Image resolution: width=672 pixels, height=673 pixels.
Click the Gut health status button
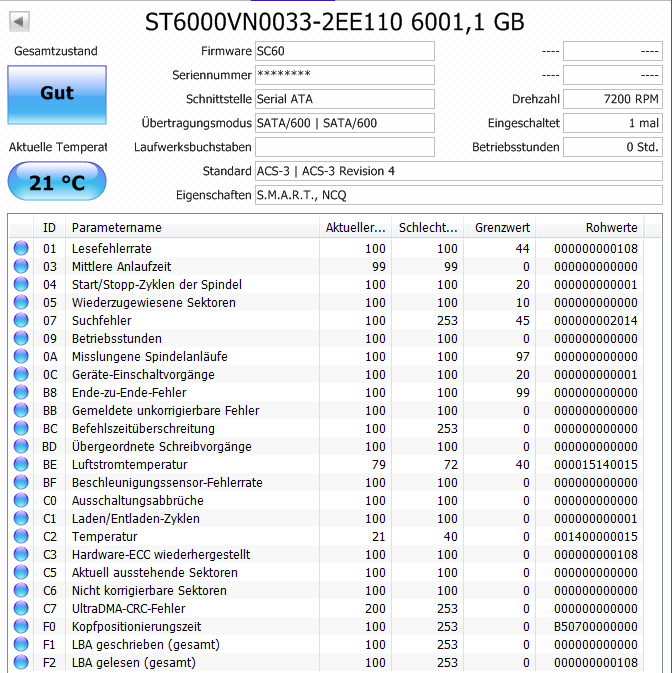point(57,95)
